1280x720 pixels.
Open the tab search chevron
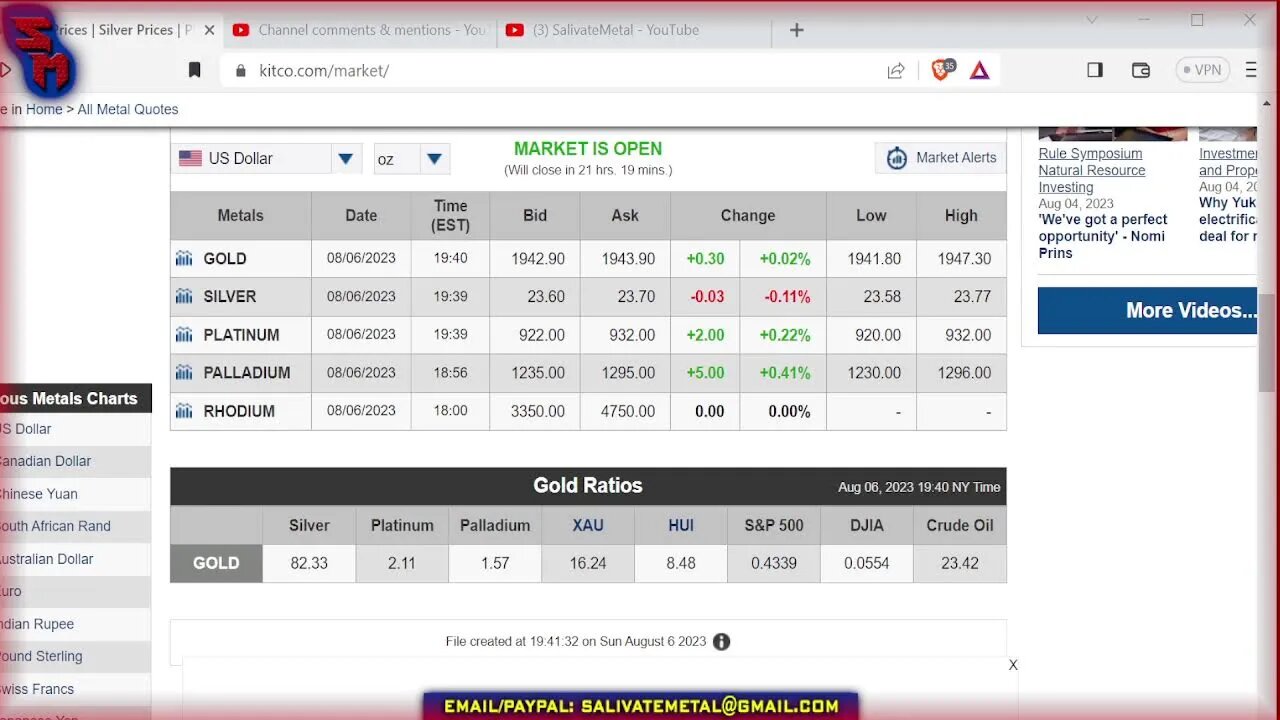click(1092, 20)
